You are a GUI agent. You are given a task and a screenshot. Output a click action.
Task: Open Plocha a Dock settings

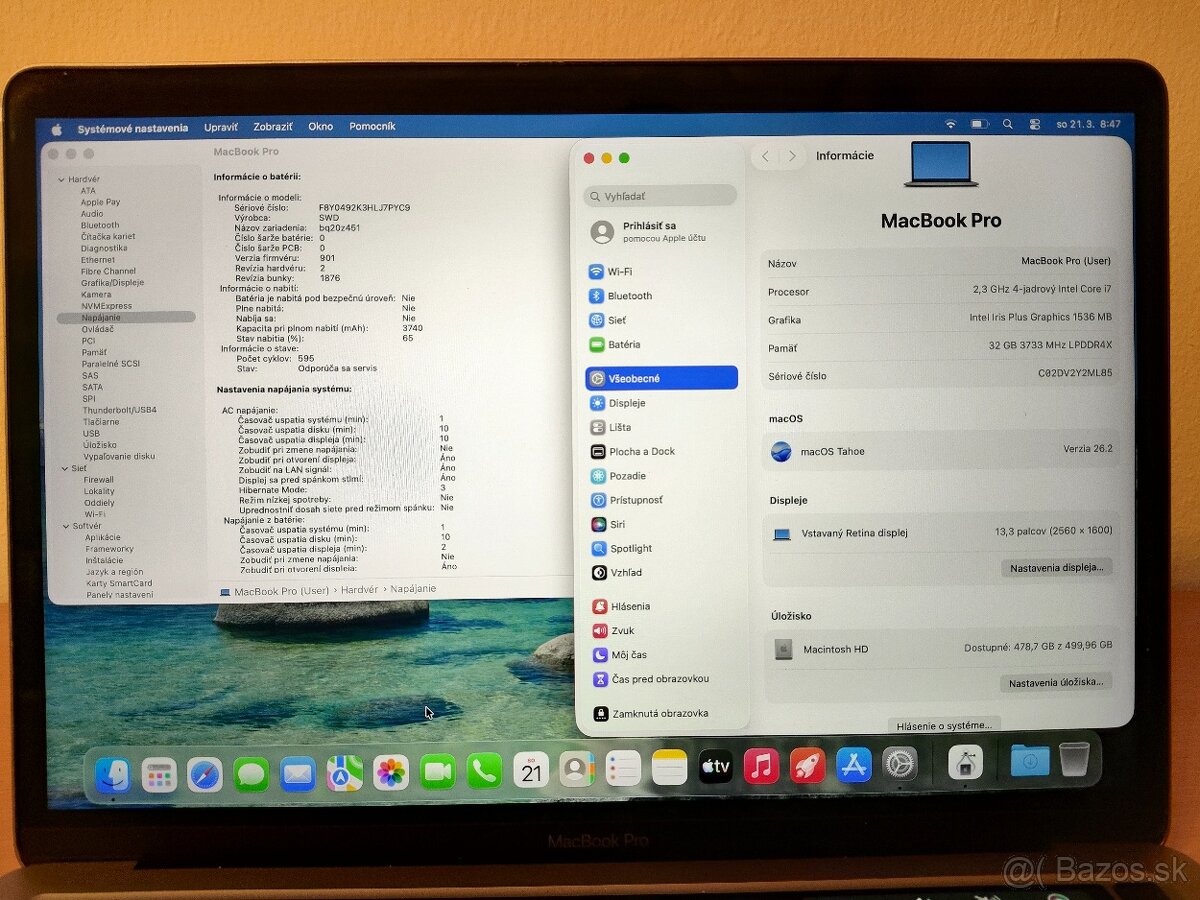636,451
